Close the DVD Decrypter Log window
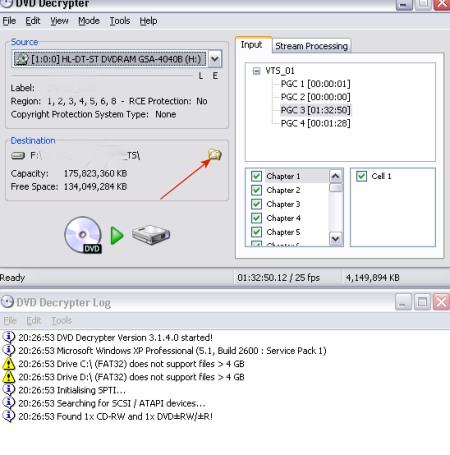450x455 pixels. 441,302
